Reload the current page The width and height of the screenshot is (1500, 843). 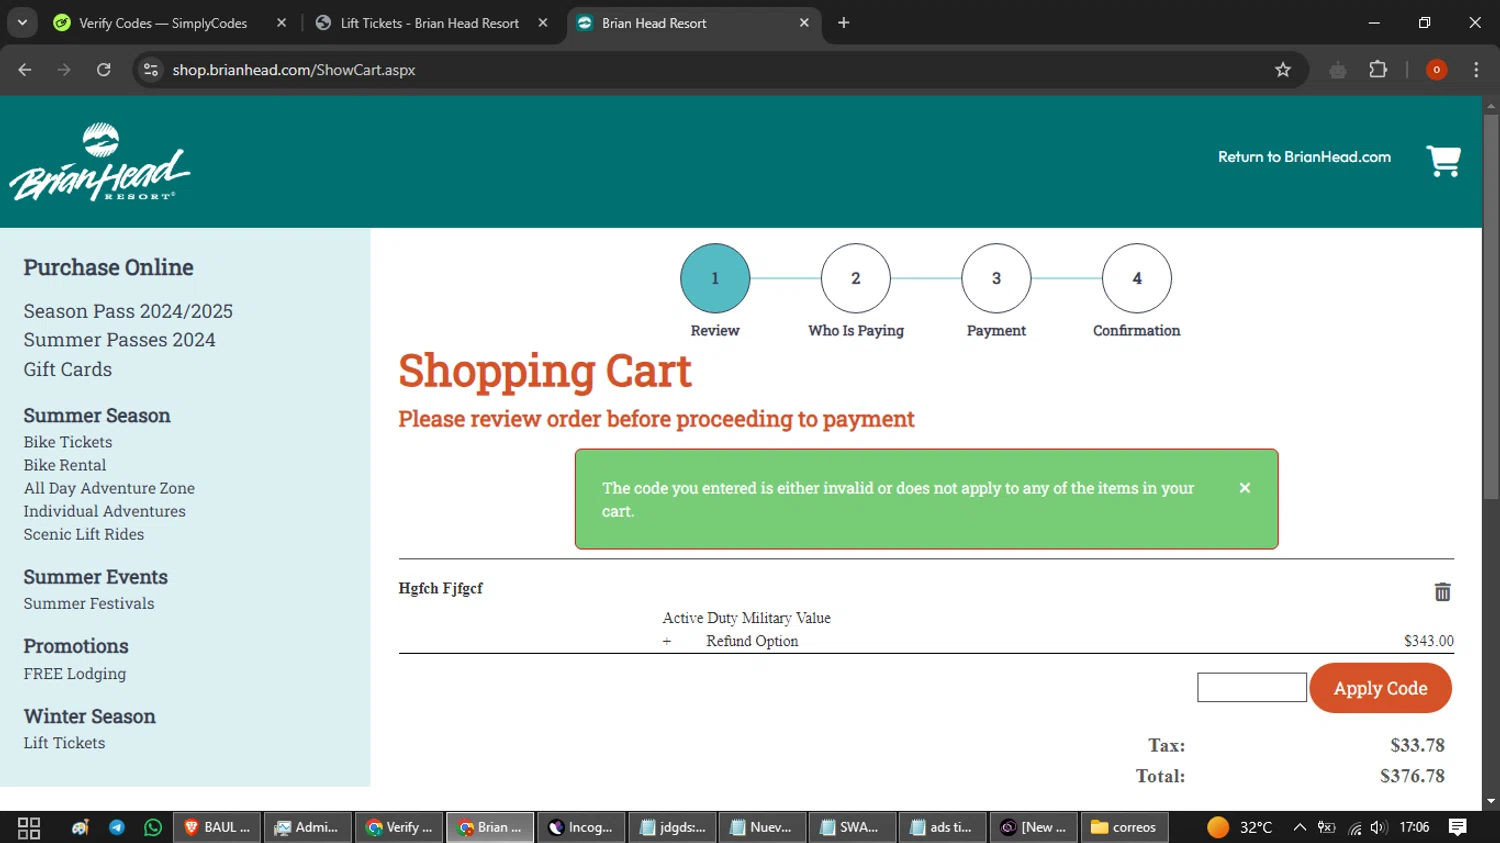(x=104, y=70)
